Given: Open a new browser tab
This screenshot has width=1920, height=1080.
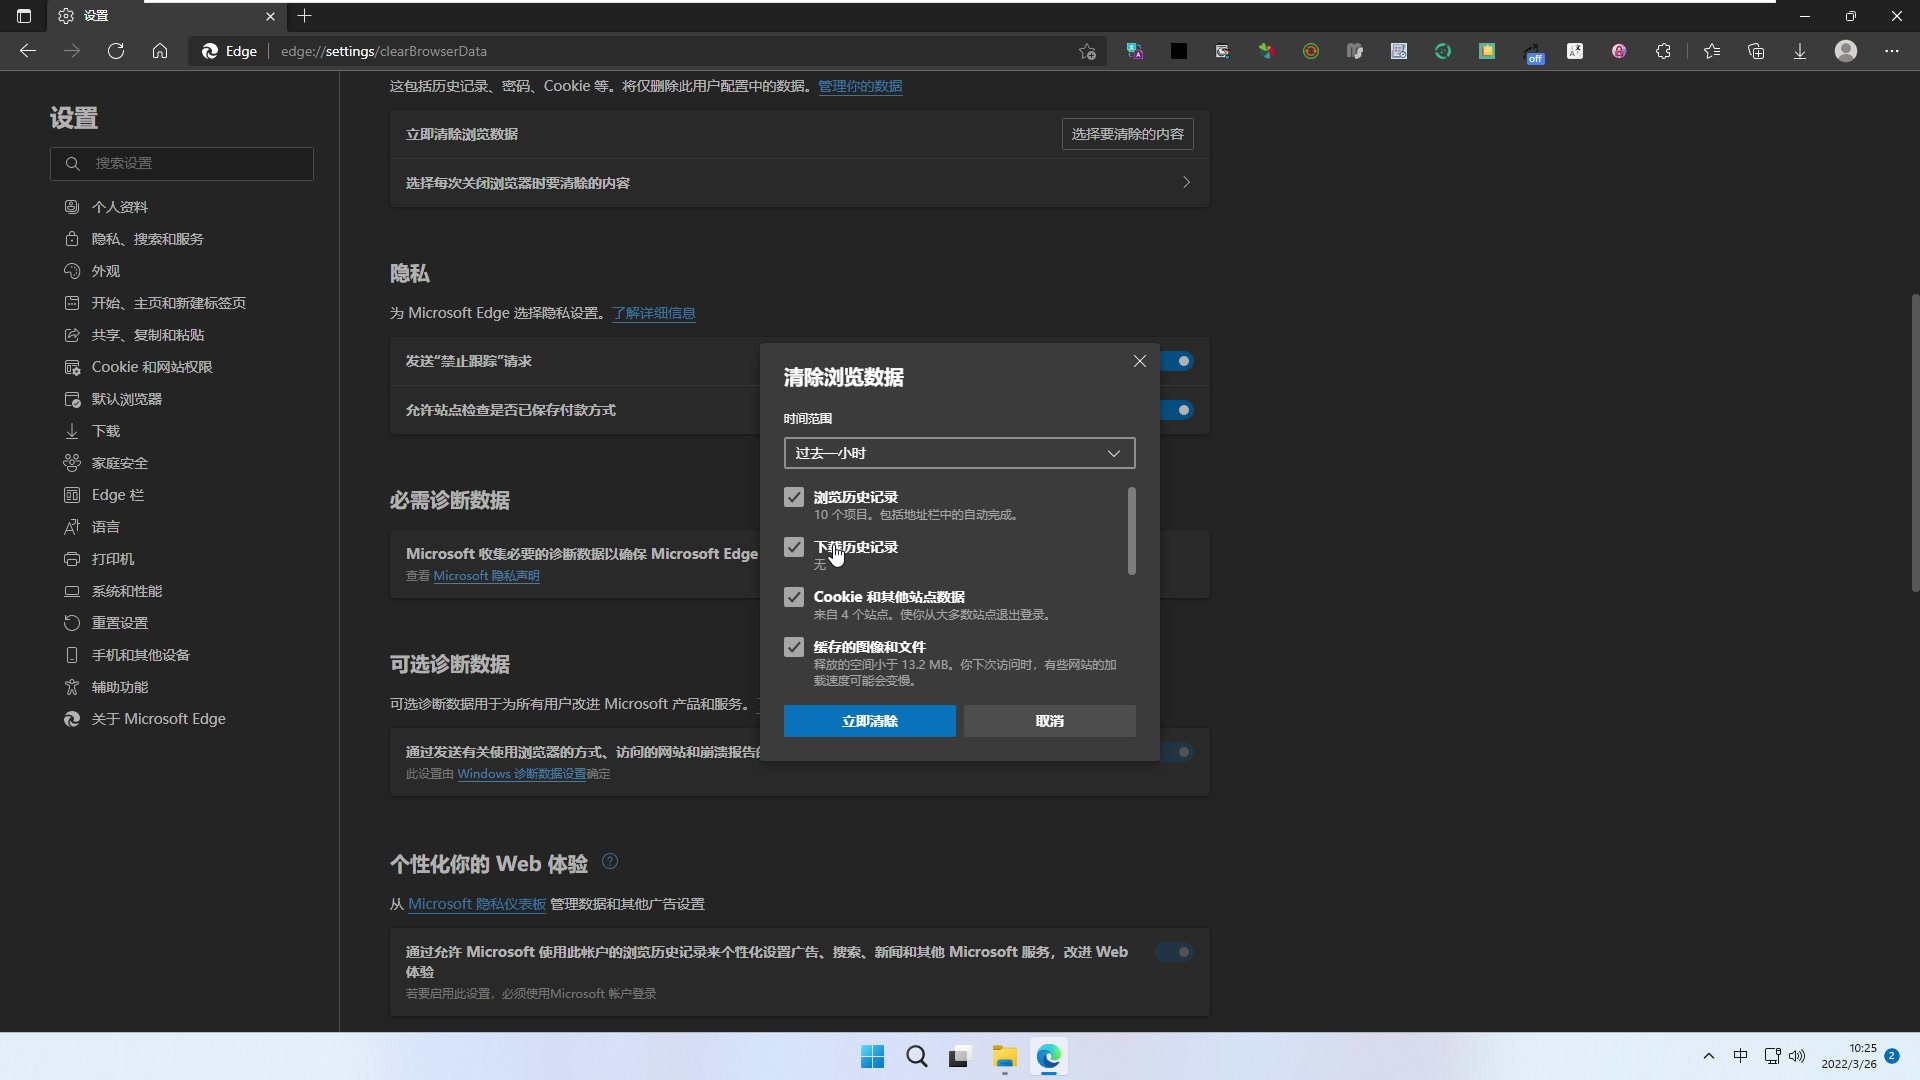Looking at the screenshot, I should pos(305,15).
